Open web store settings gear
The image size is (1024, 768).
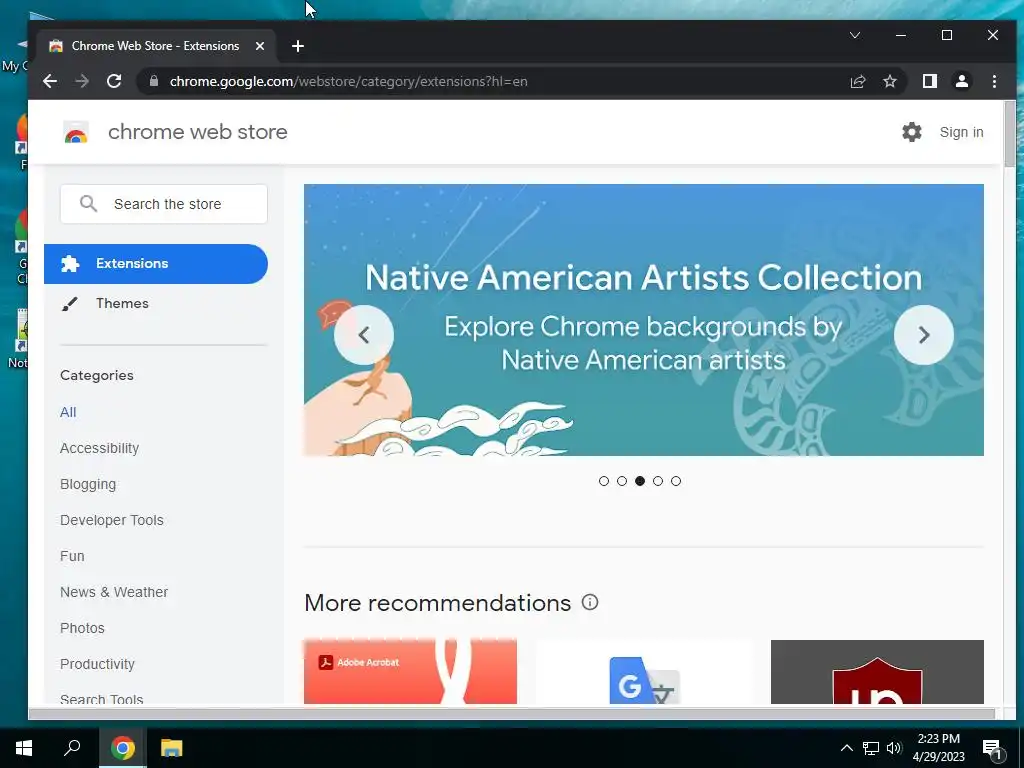click(x=912, y=132)
